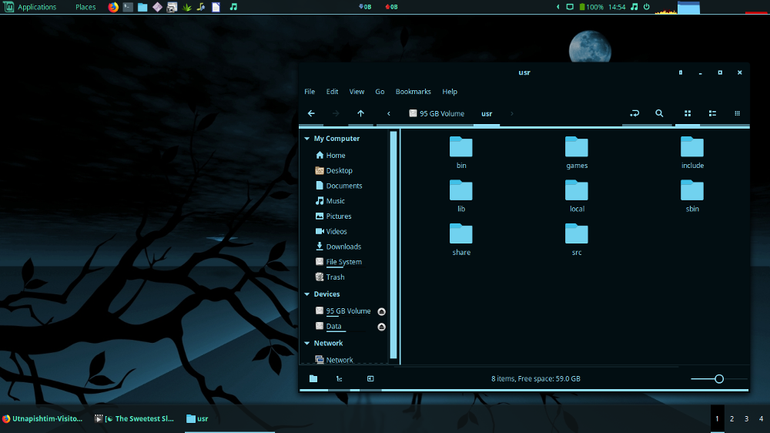Show places sidebar from status bar icon
Viewport: 770px width, 433px height.
[313, 379]
